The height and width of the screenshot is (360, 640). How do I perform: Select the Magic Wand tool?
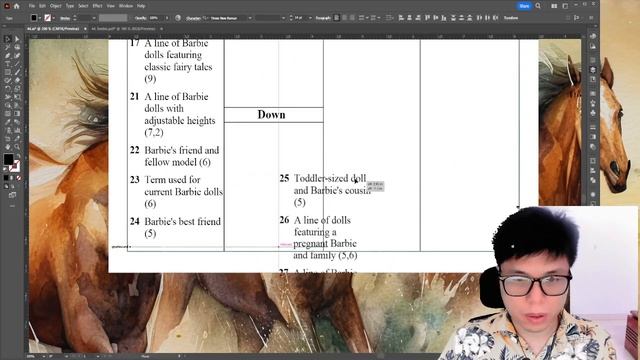[x=7, y=47]
